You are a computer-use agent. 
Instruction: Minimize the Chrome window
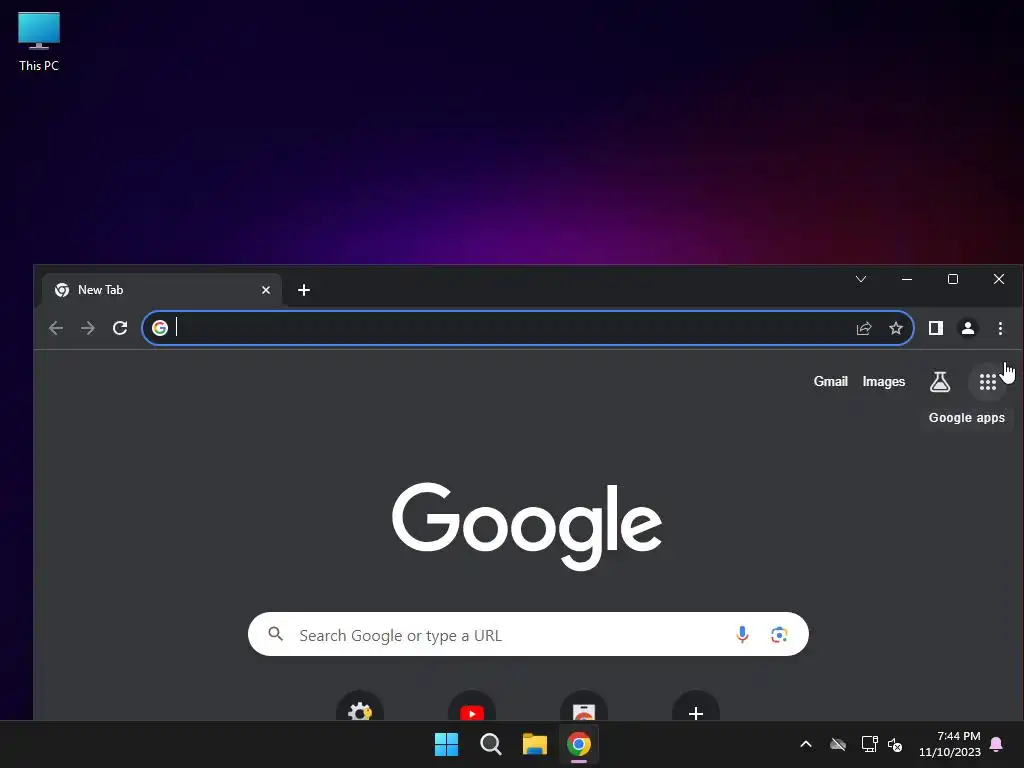pyautogui.click(x=906, y=280)
